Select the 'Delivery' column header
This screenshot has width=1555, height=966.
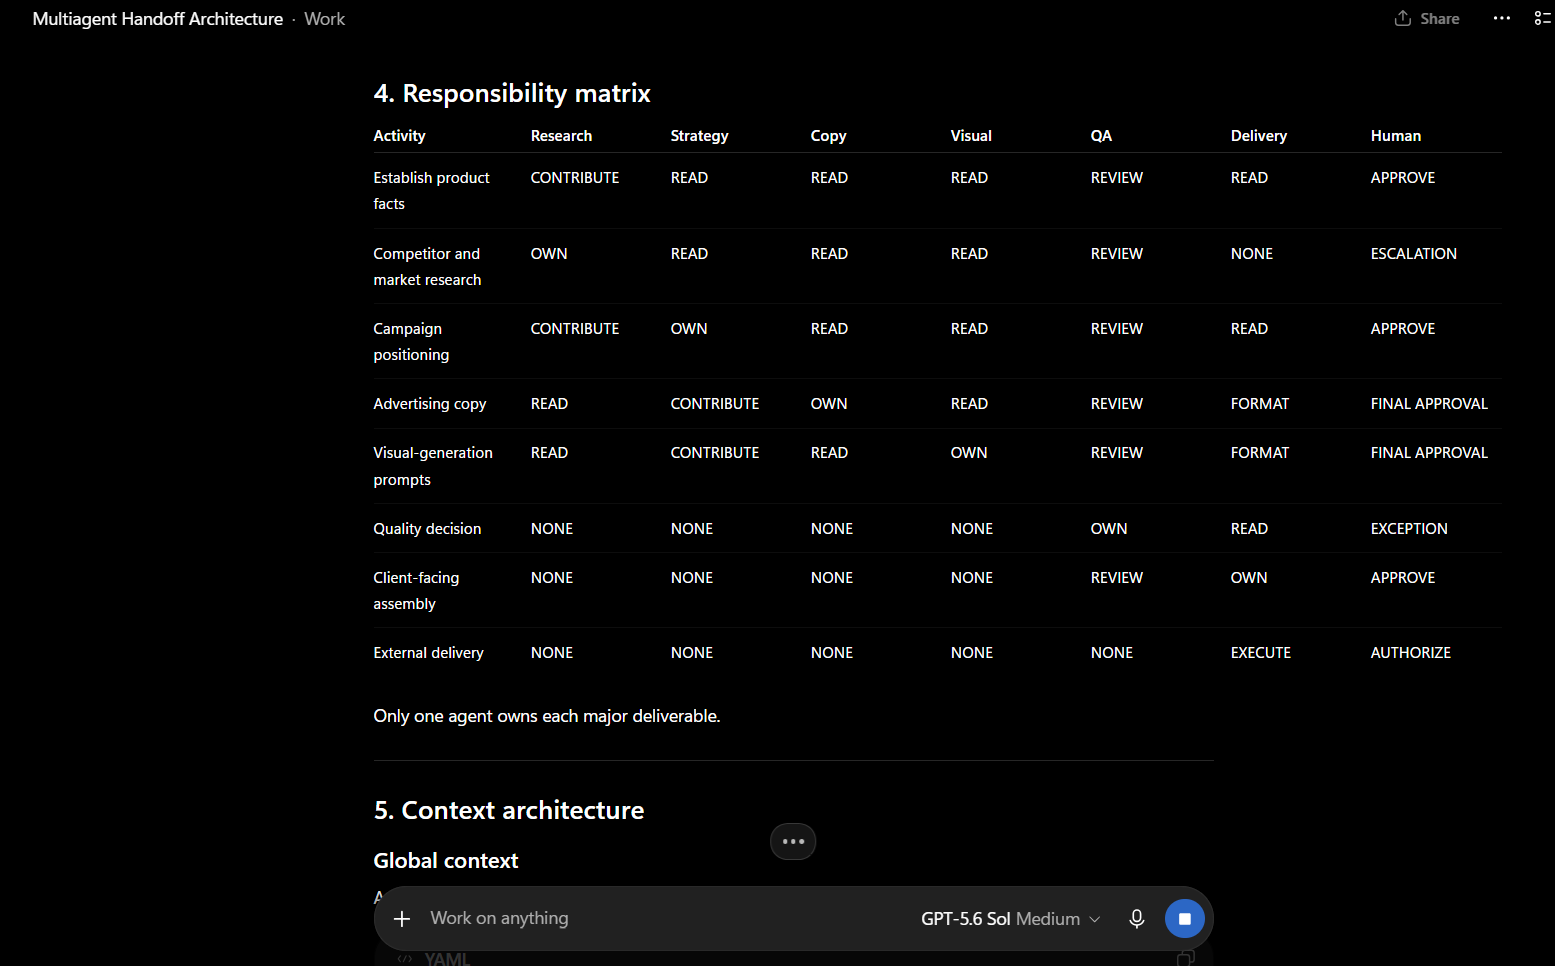(1259, 136)
